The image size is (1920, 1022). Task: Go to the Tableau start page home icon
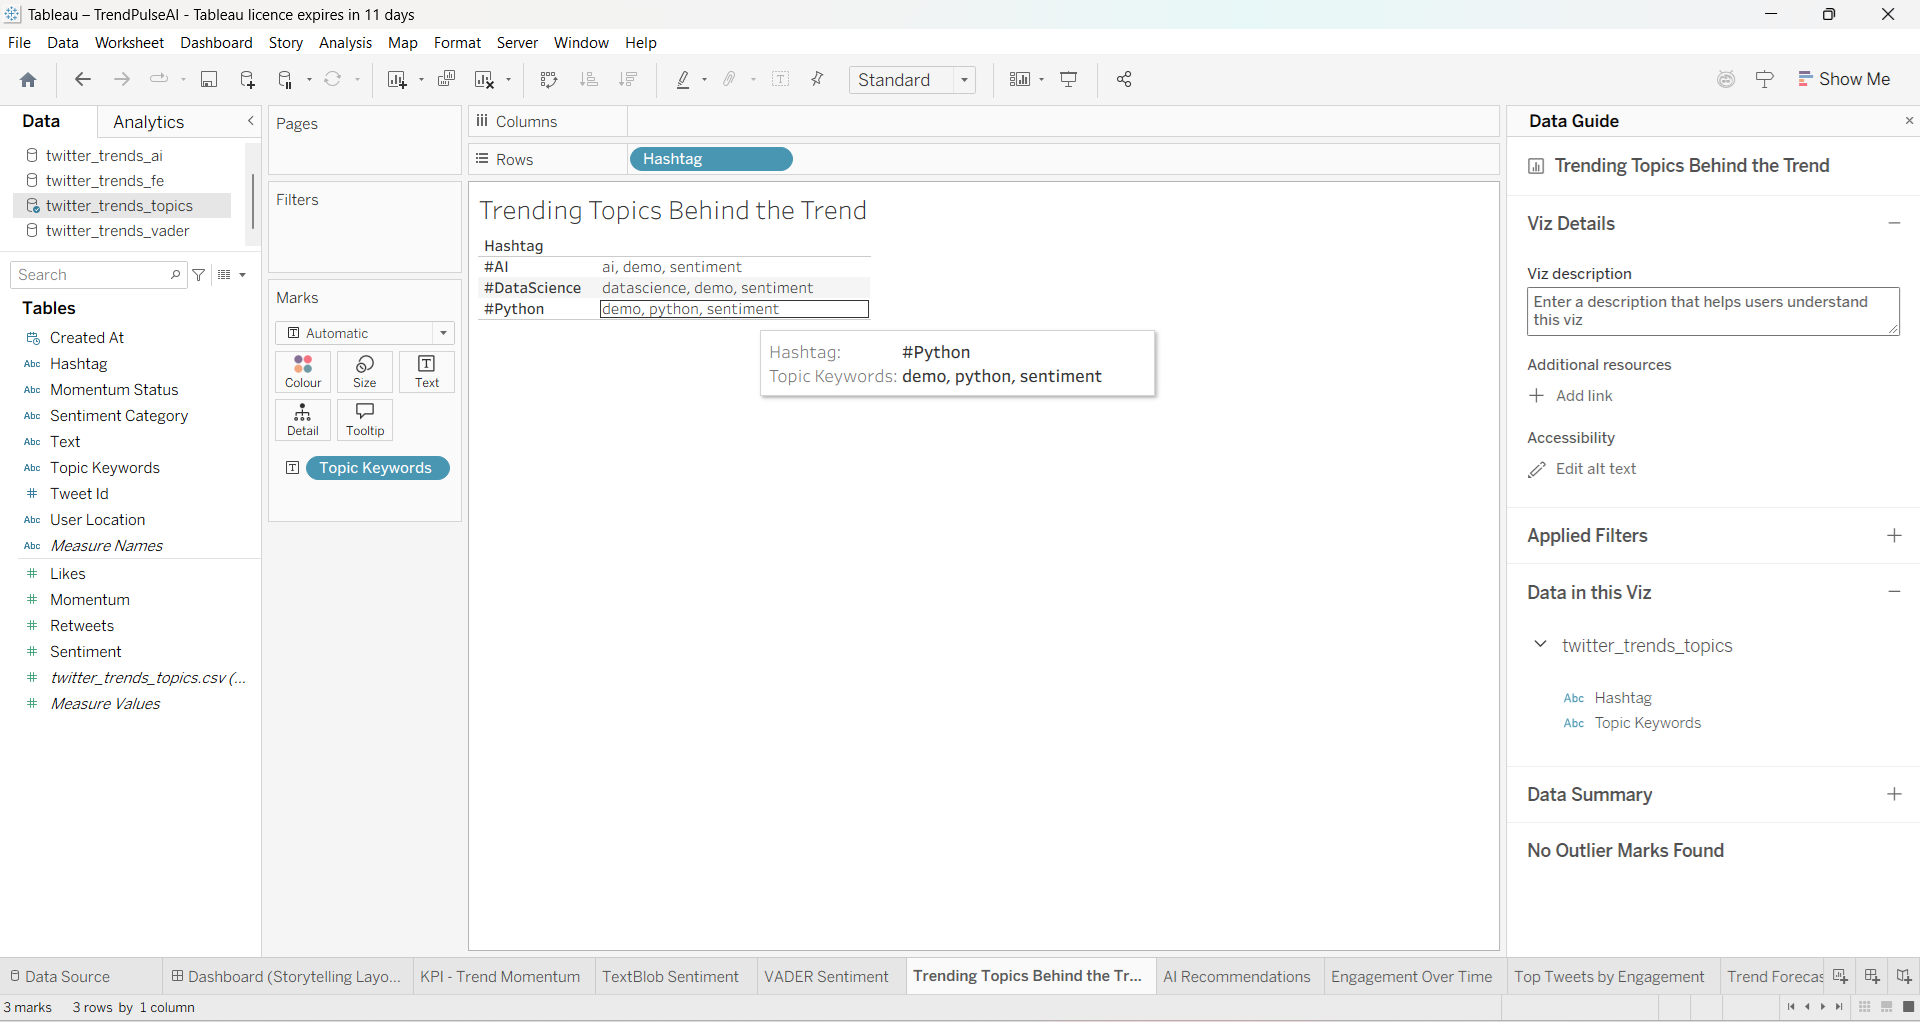28,80
